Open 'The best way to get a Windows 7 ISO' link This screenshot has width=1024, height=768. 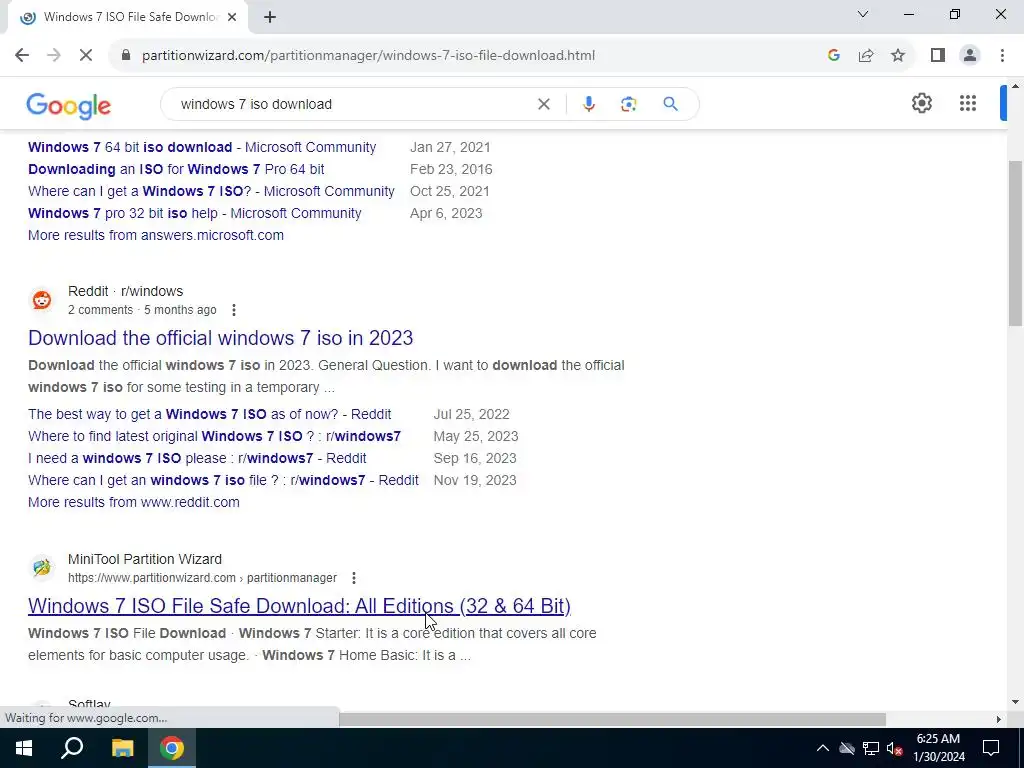(x=210, y=415)
